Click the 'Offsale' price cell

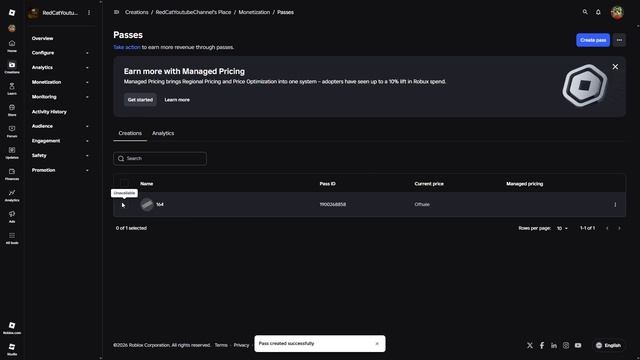[x=422, y=204]
